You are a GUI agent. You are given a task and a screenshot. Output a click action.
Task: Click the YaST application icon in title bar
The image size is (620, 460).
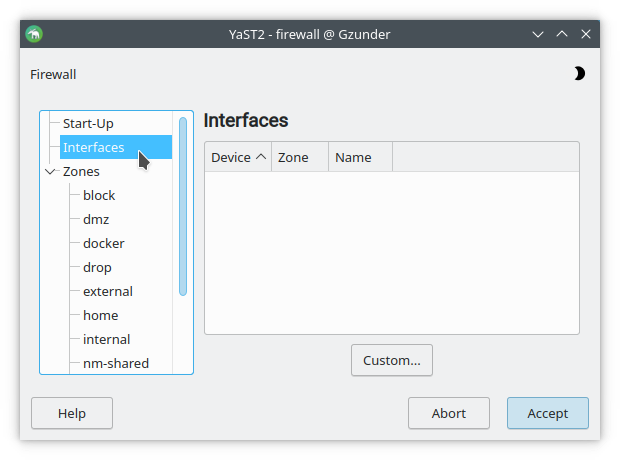(x=34, y=35)
